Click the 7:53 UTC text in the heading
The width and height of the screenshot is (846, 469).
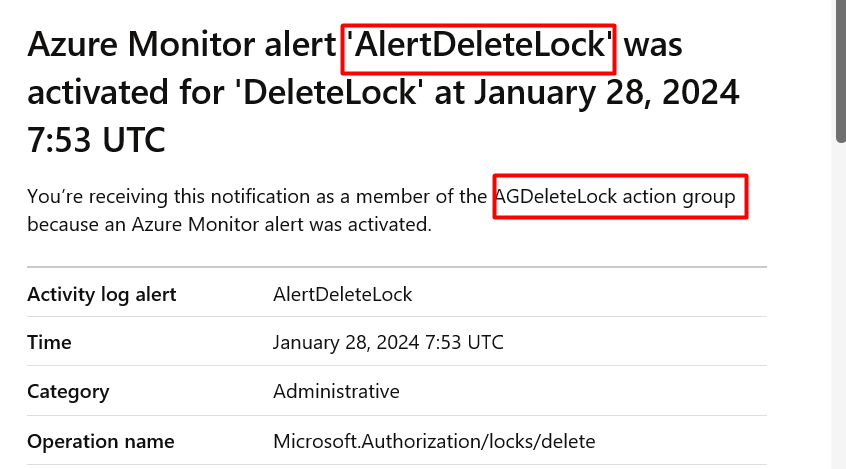tap(96, 140)
